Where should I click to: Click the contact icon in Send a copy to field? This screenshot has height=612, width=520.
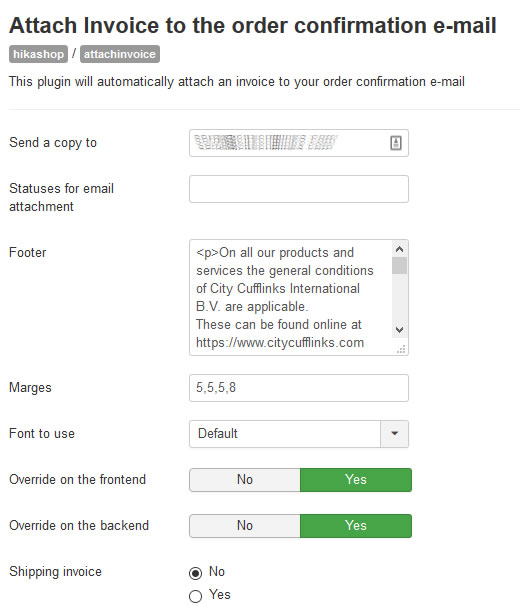pyautogui.click(x=396, y=143)
